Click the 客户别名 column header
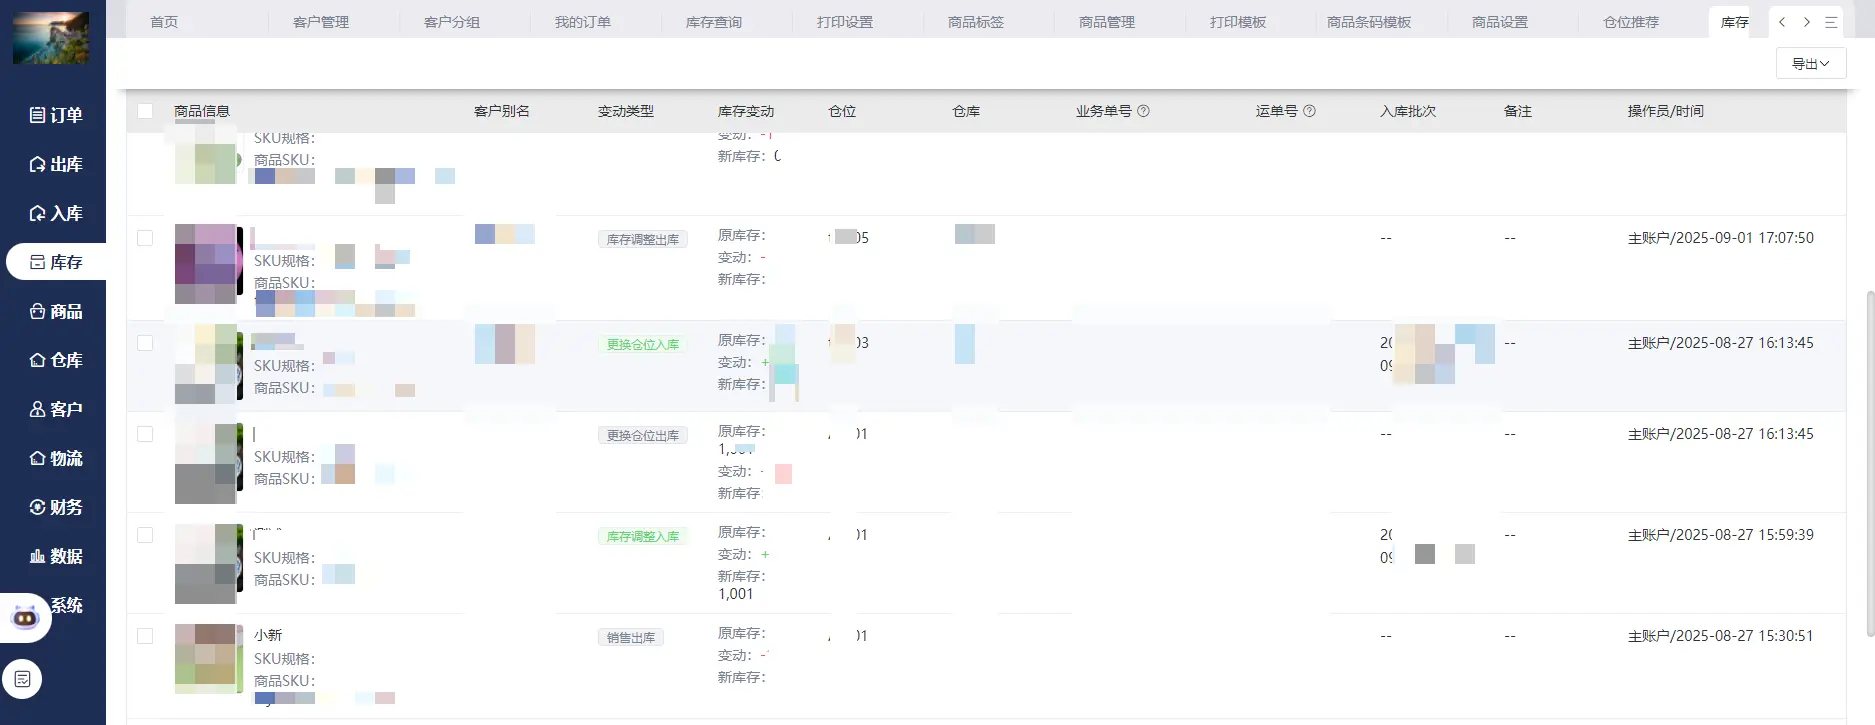Viewport: 1875px width, 725px height. 502,111
